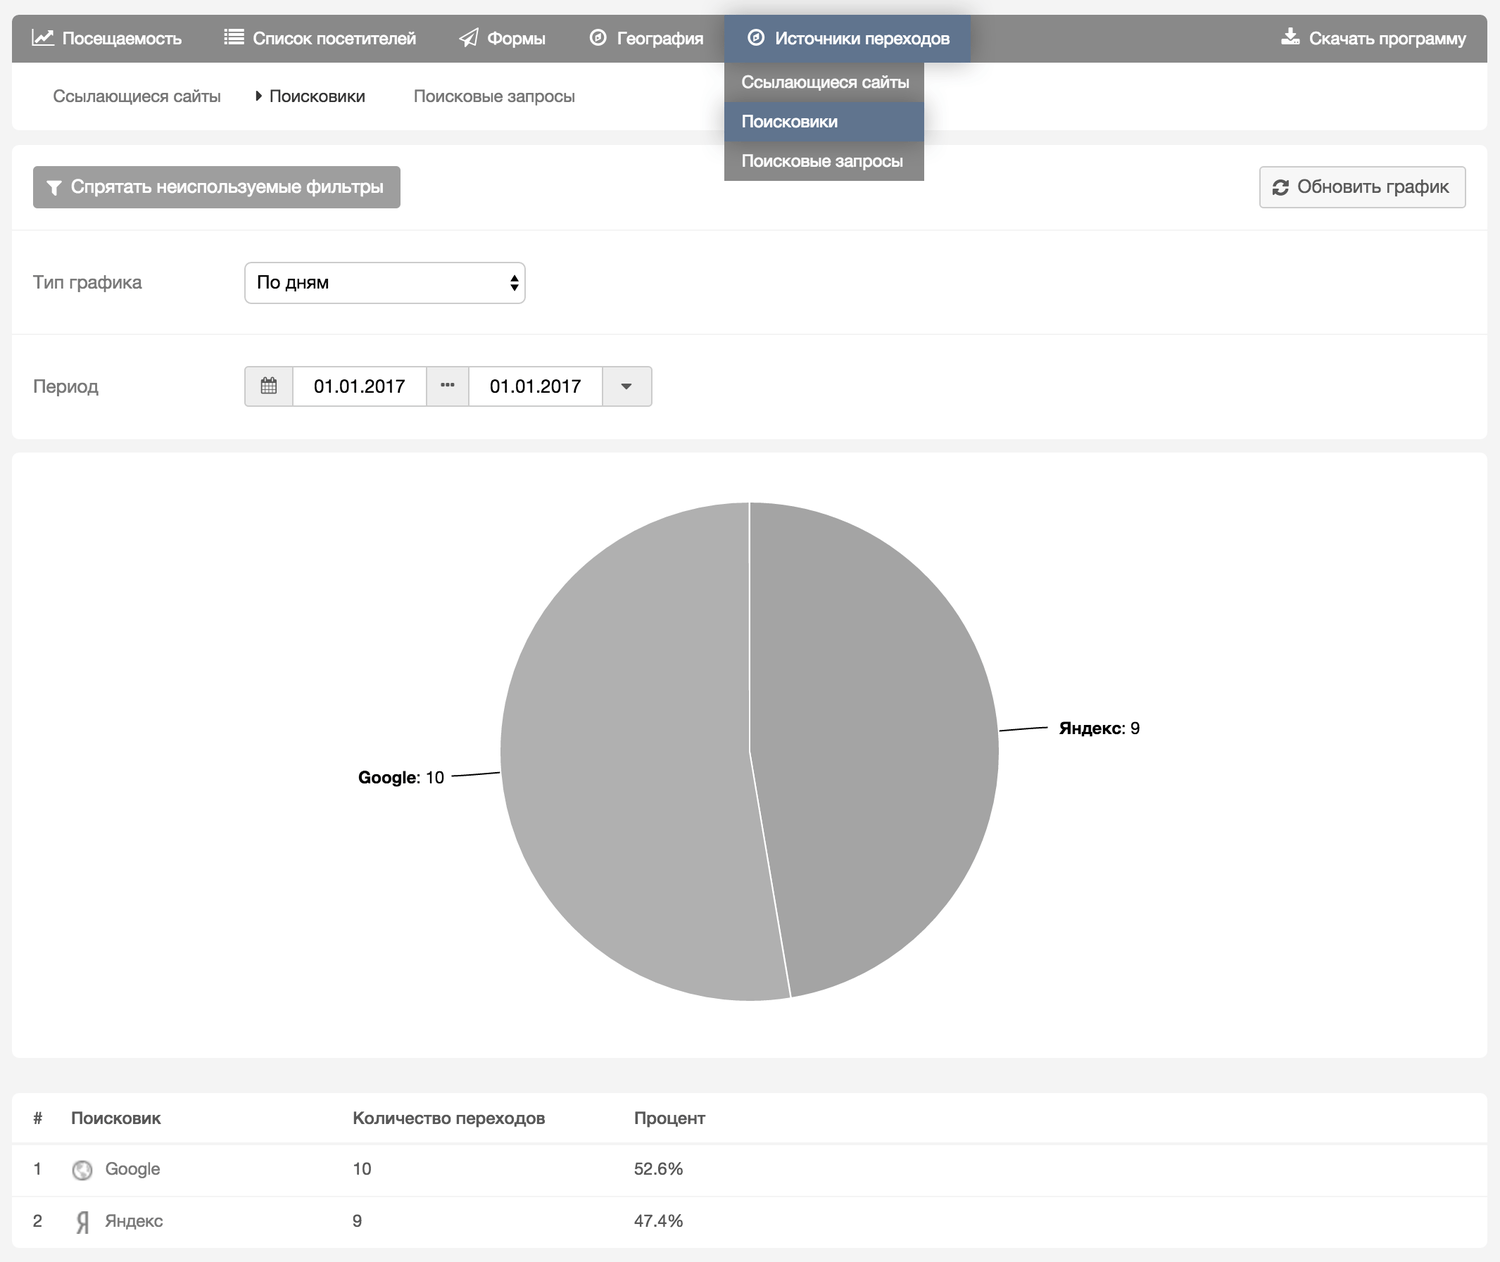
Task: Click Яндекс name in table row
Action: [134, 1221]
